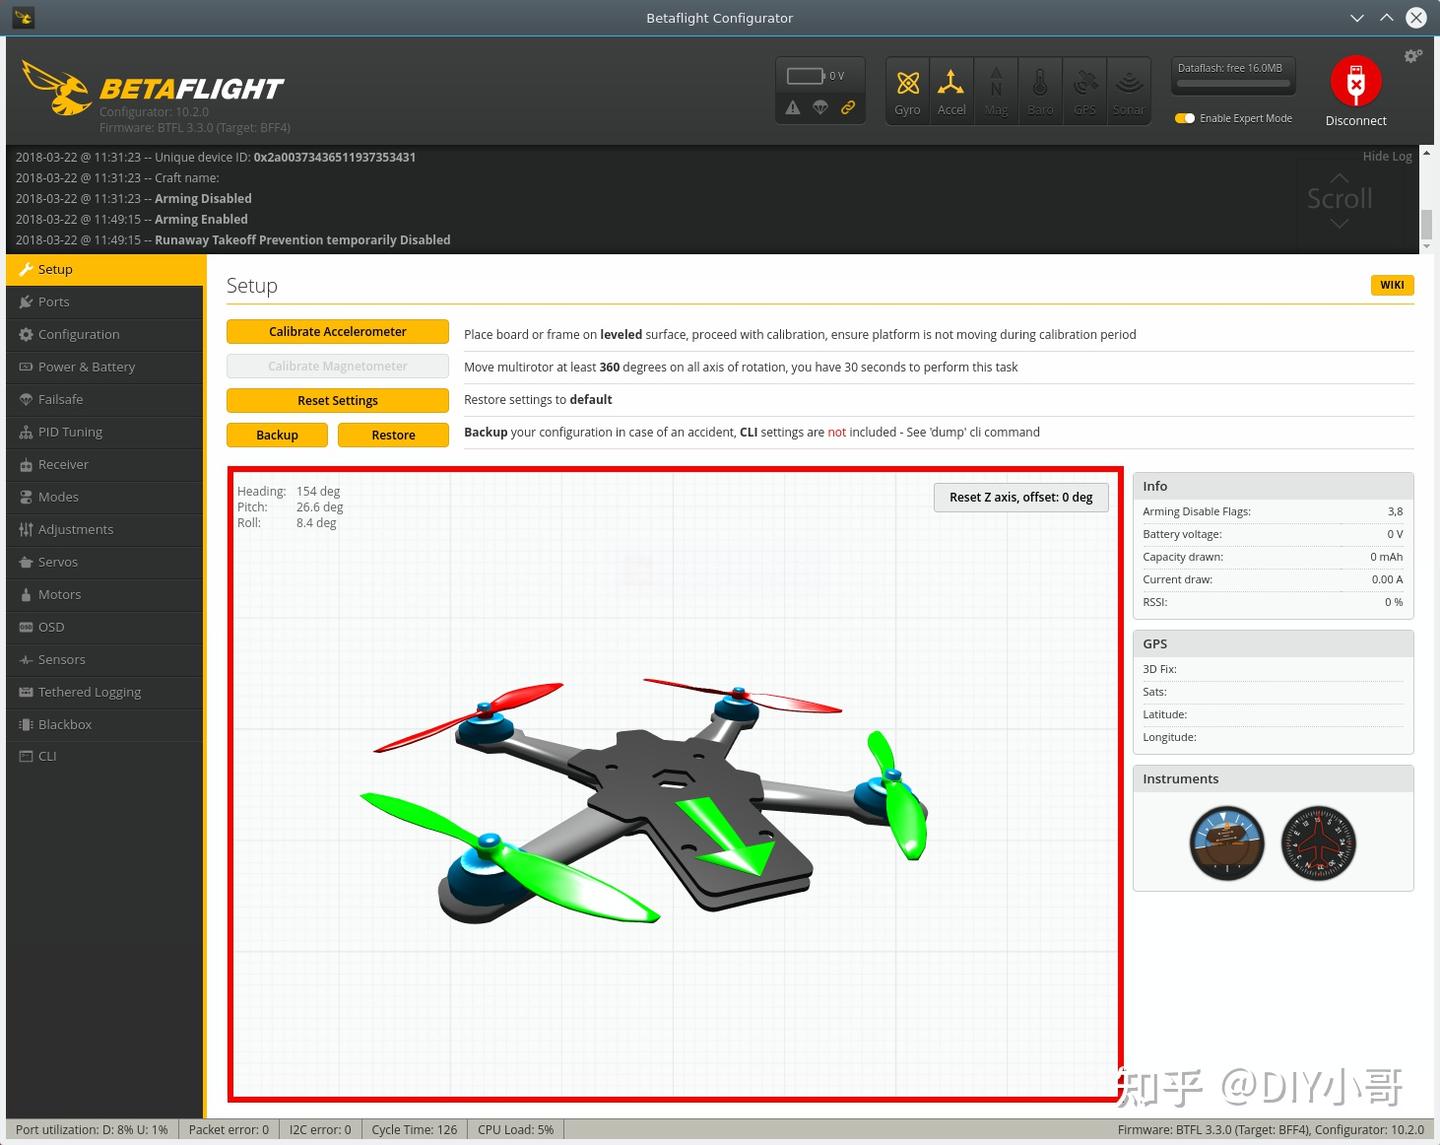
Task: Select the Mag sensor status icon
Action: click(995, 90)
